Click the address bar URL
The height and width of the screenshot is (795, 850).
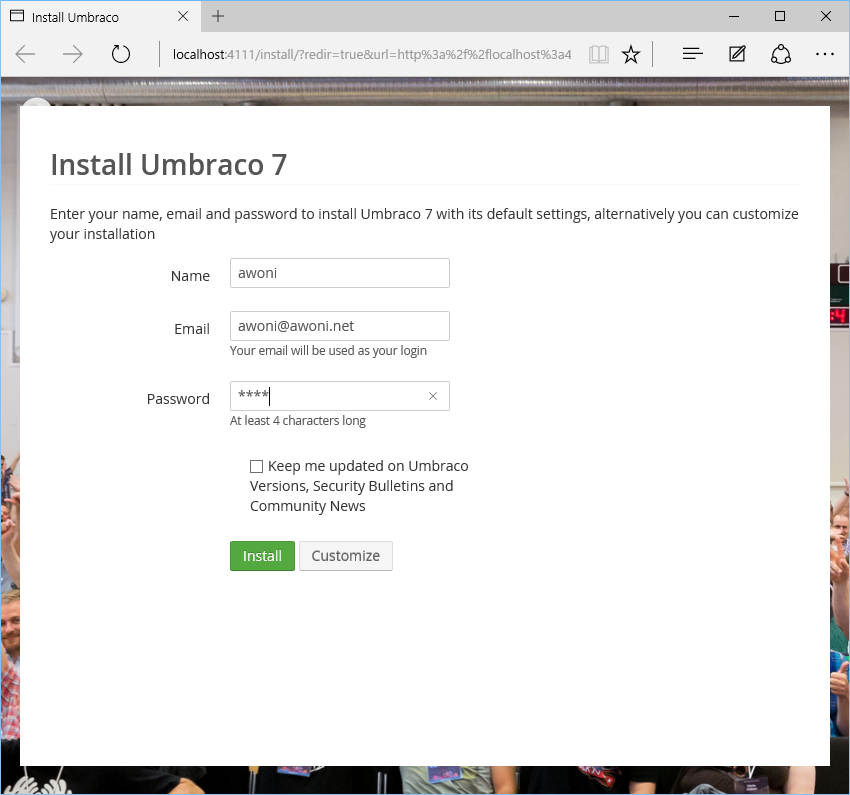point(372,54)
